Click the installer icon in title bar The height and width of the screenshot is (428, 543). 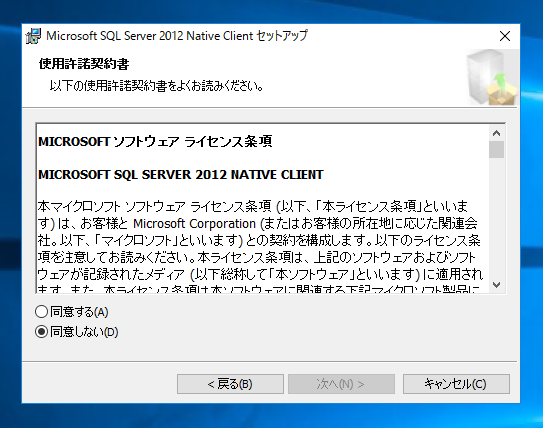34,36
